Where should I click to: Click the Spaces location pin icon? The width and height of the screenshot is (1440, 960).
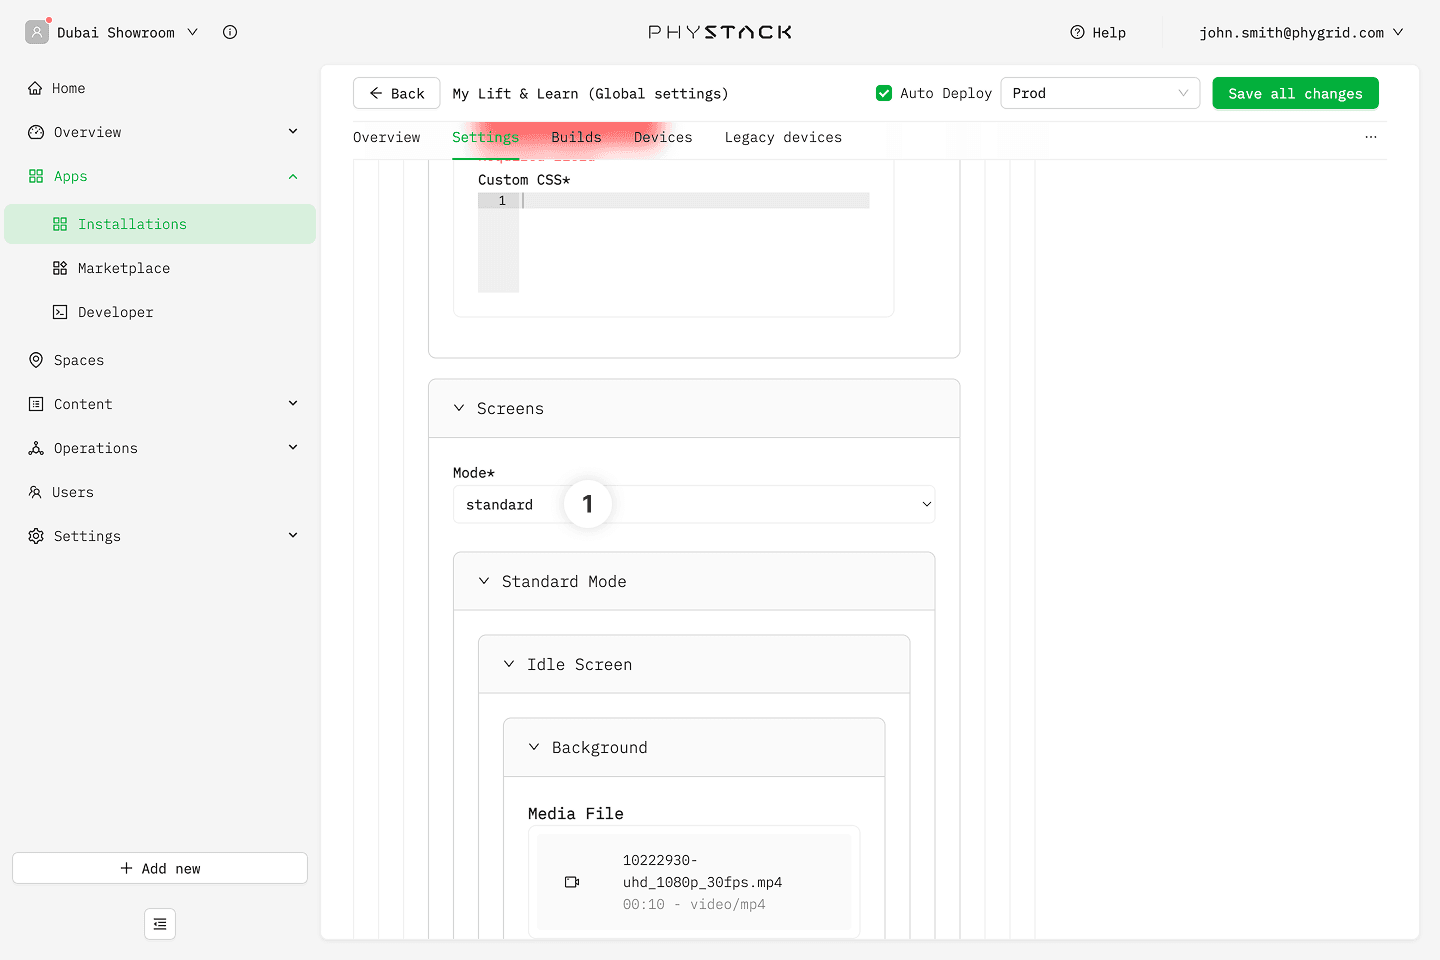(36, 360)
